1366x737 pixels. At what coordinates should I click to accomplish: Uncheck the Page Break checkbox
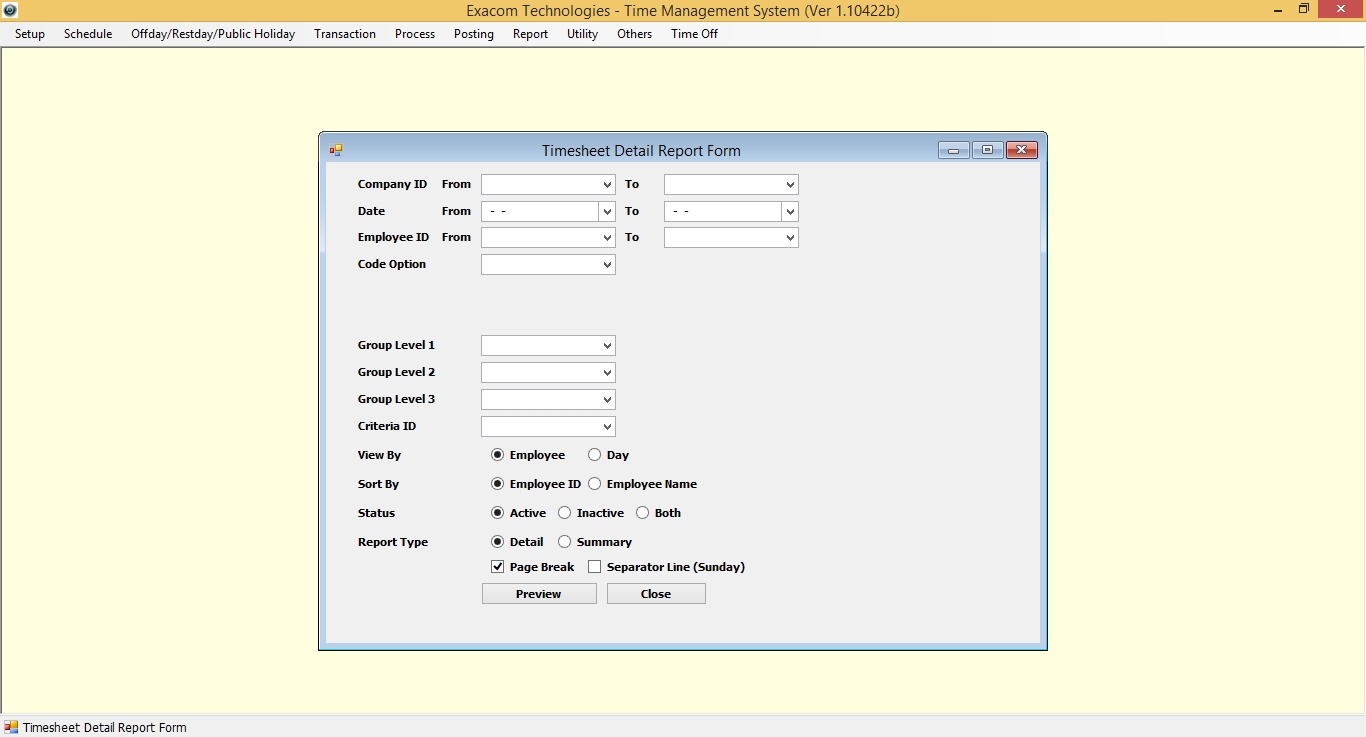(x=498, y=567)
